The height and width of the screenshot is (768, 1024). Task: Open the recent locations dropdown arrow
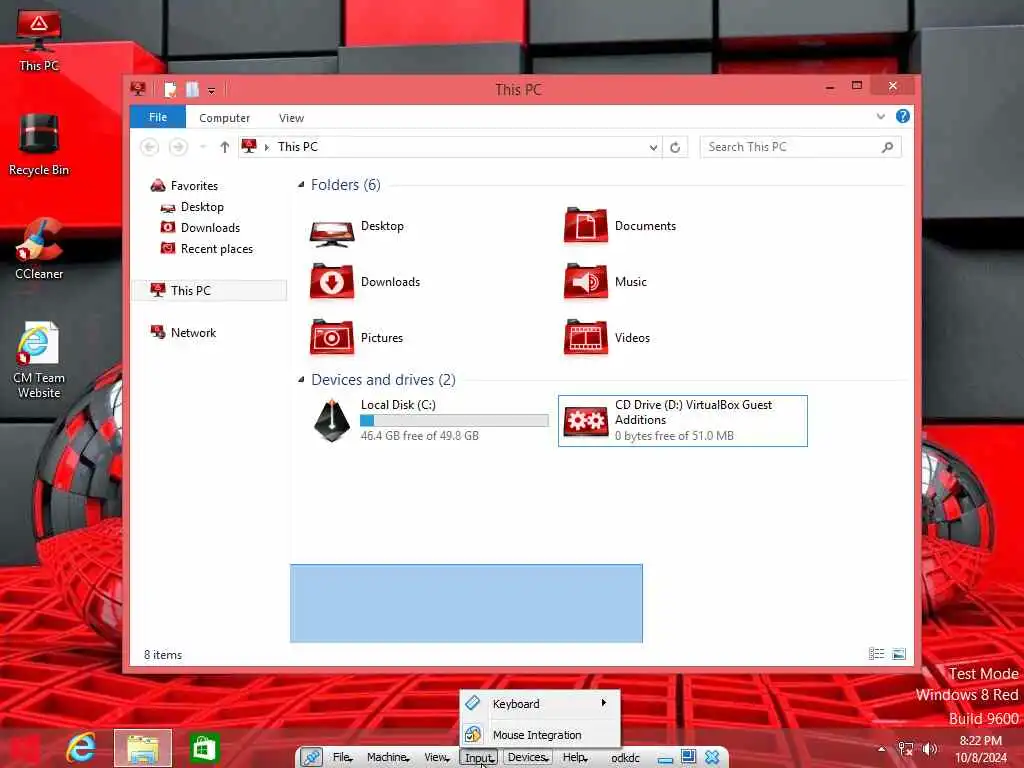tap(203, 147)
